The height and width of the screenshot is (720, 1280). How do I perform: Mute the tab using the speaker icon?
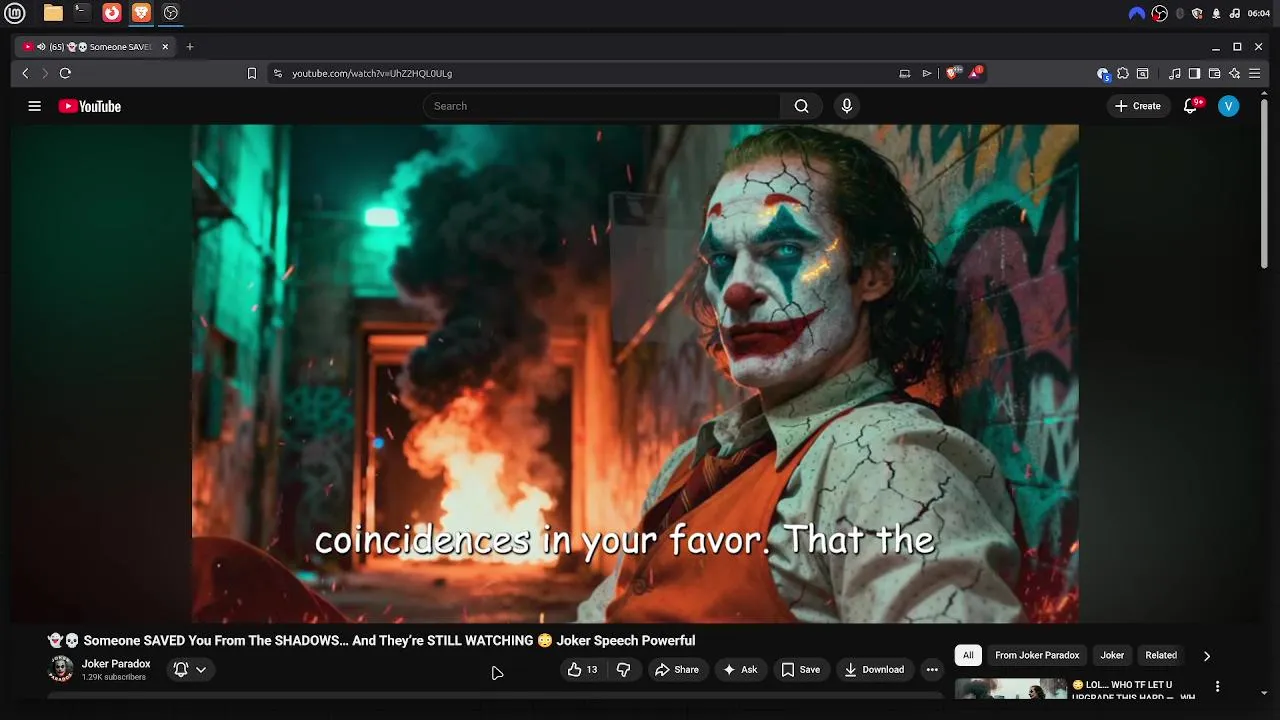pyautogui.click(x=41, y=46)
